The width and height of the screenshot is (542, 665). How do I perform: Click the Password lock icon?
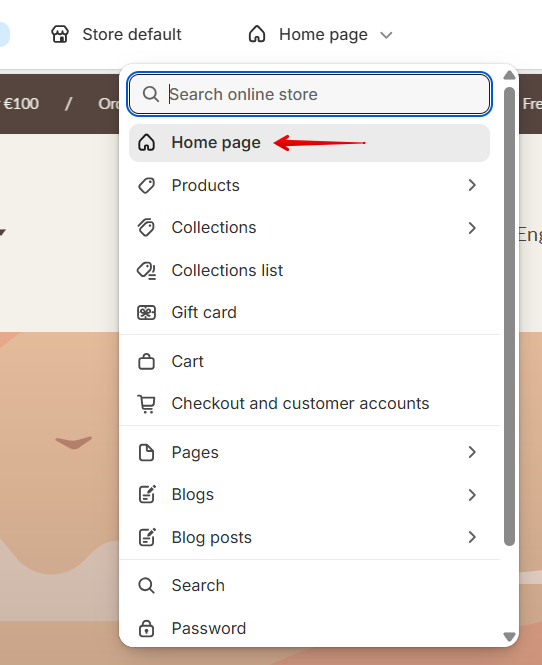pyautogui.click(x=147, y=628)
